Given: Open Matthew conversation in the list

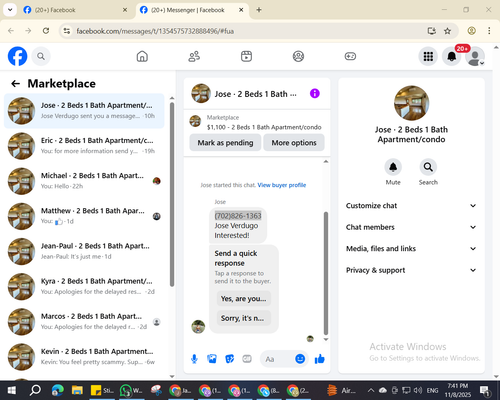Looking at the screenshot, I should pyautogui.click(x=84, y=216).
